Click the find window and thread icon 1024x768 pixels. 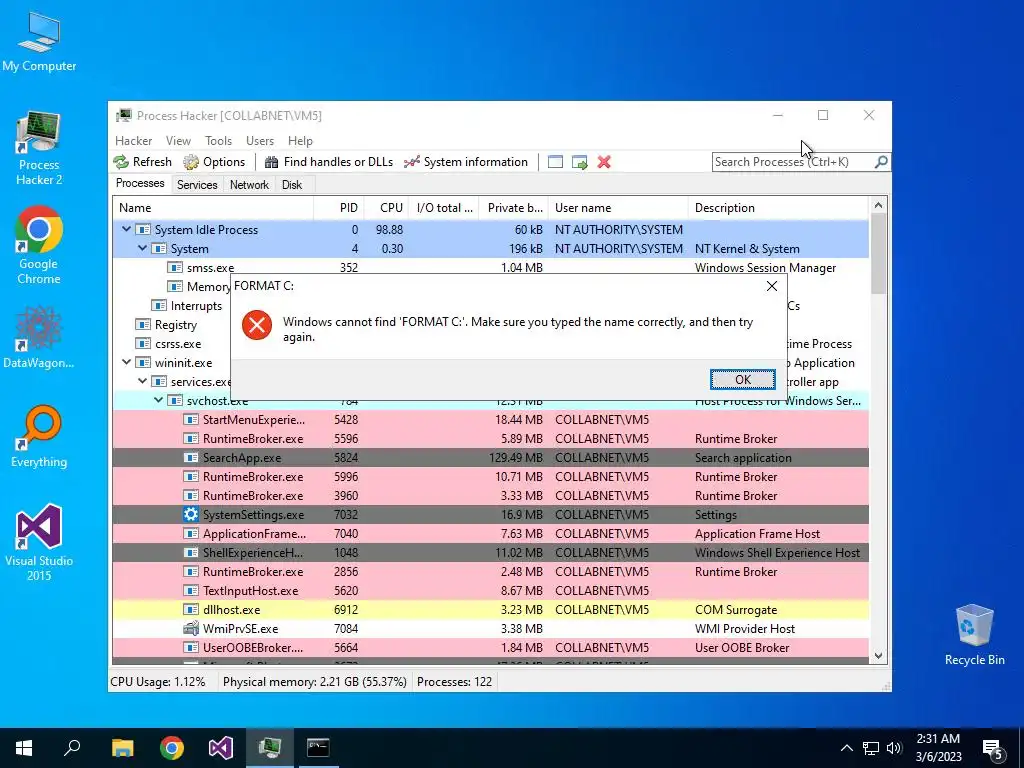pyautogui.click(x=579, y=162)
